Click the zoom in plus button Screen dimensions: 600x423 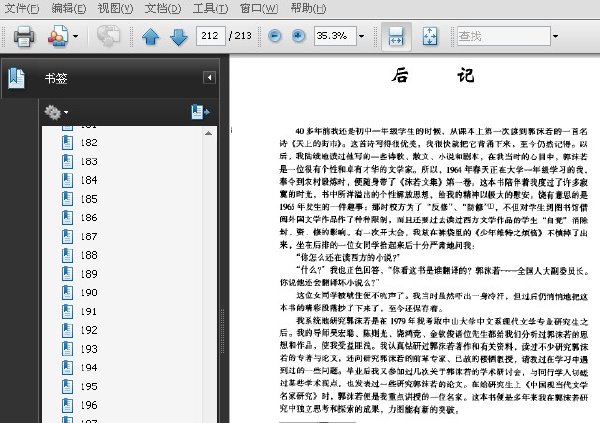point(298,36)
